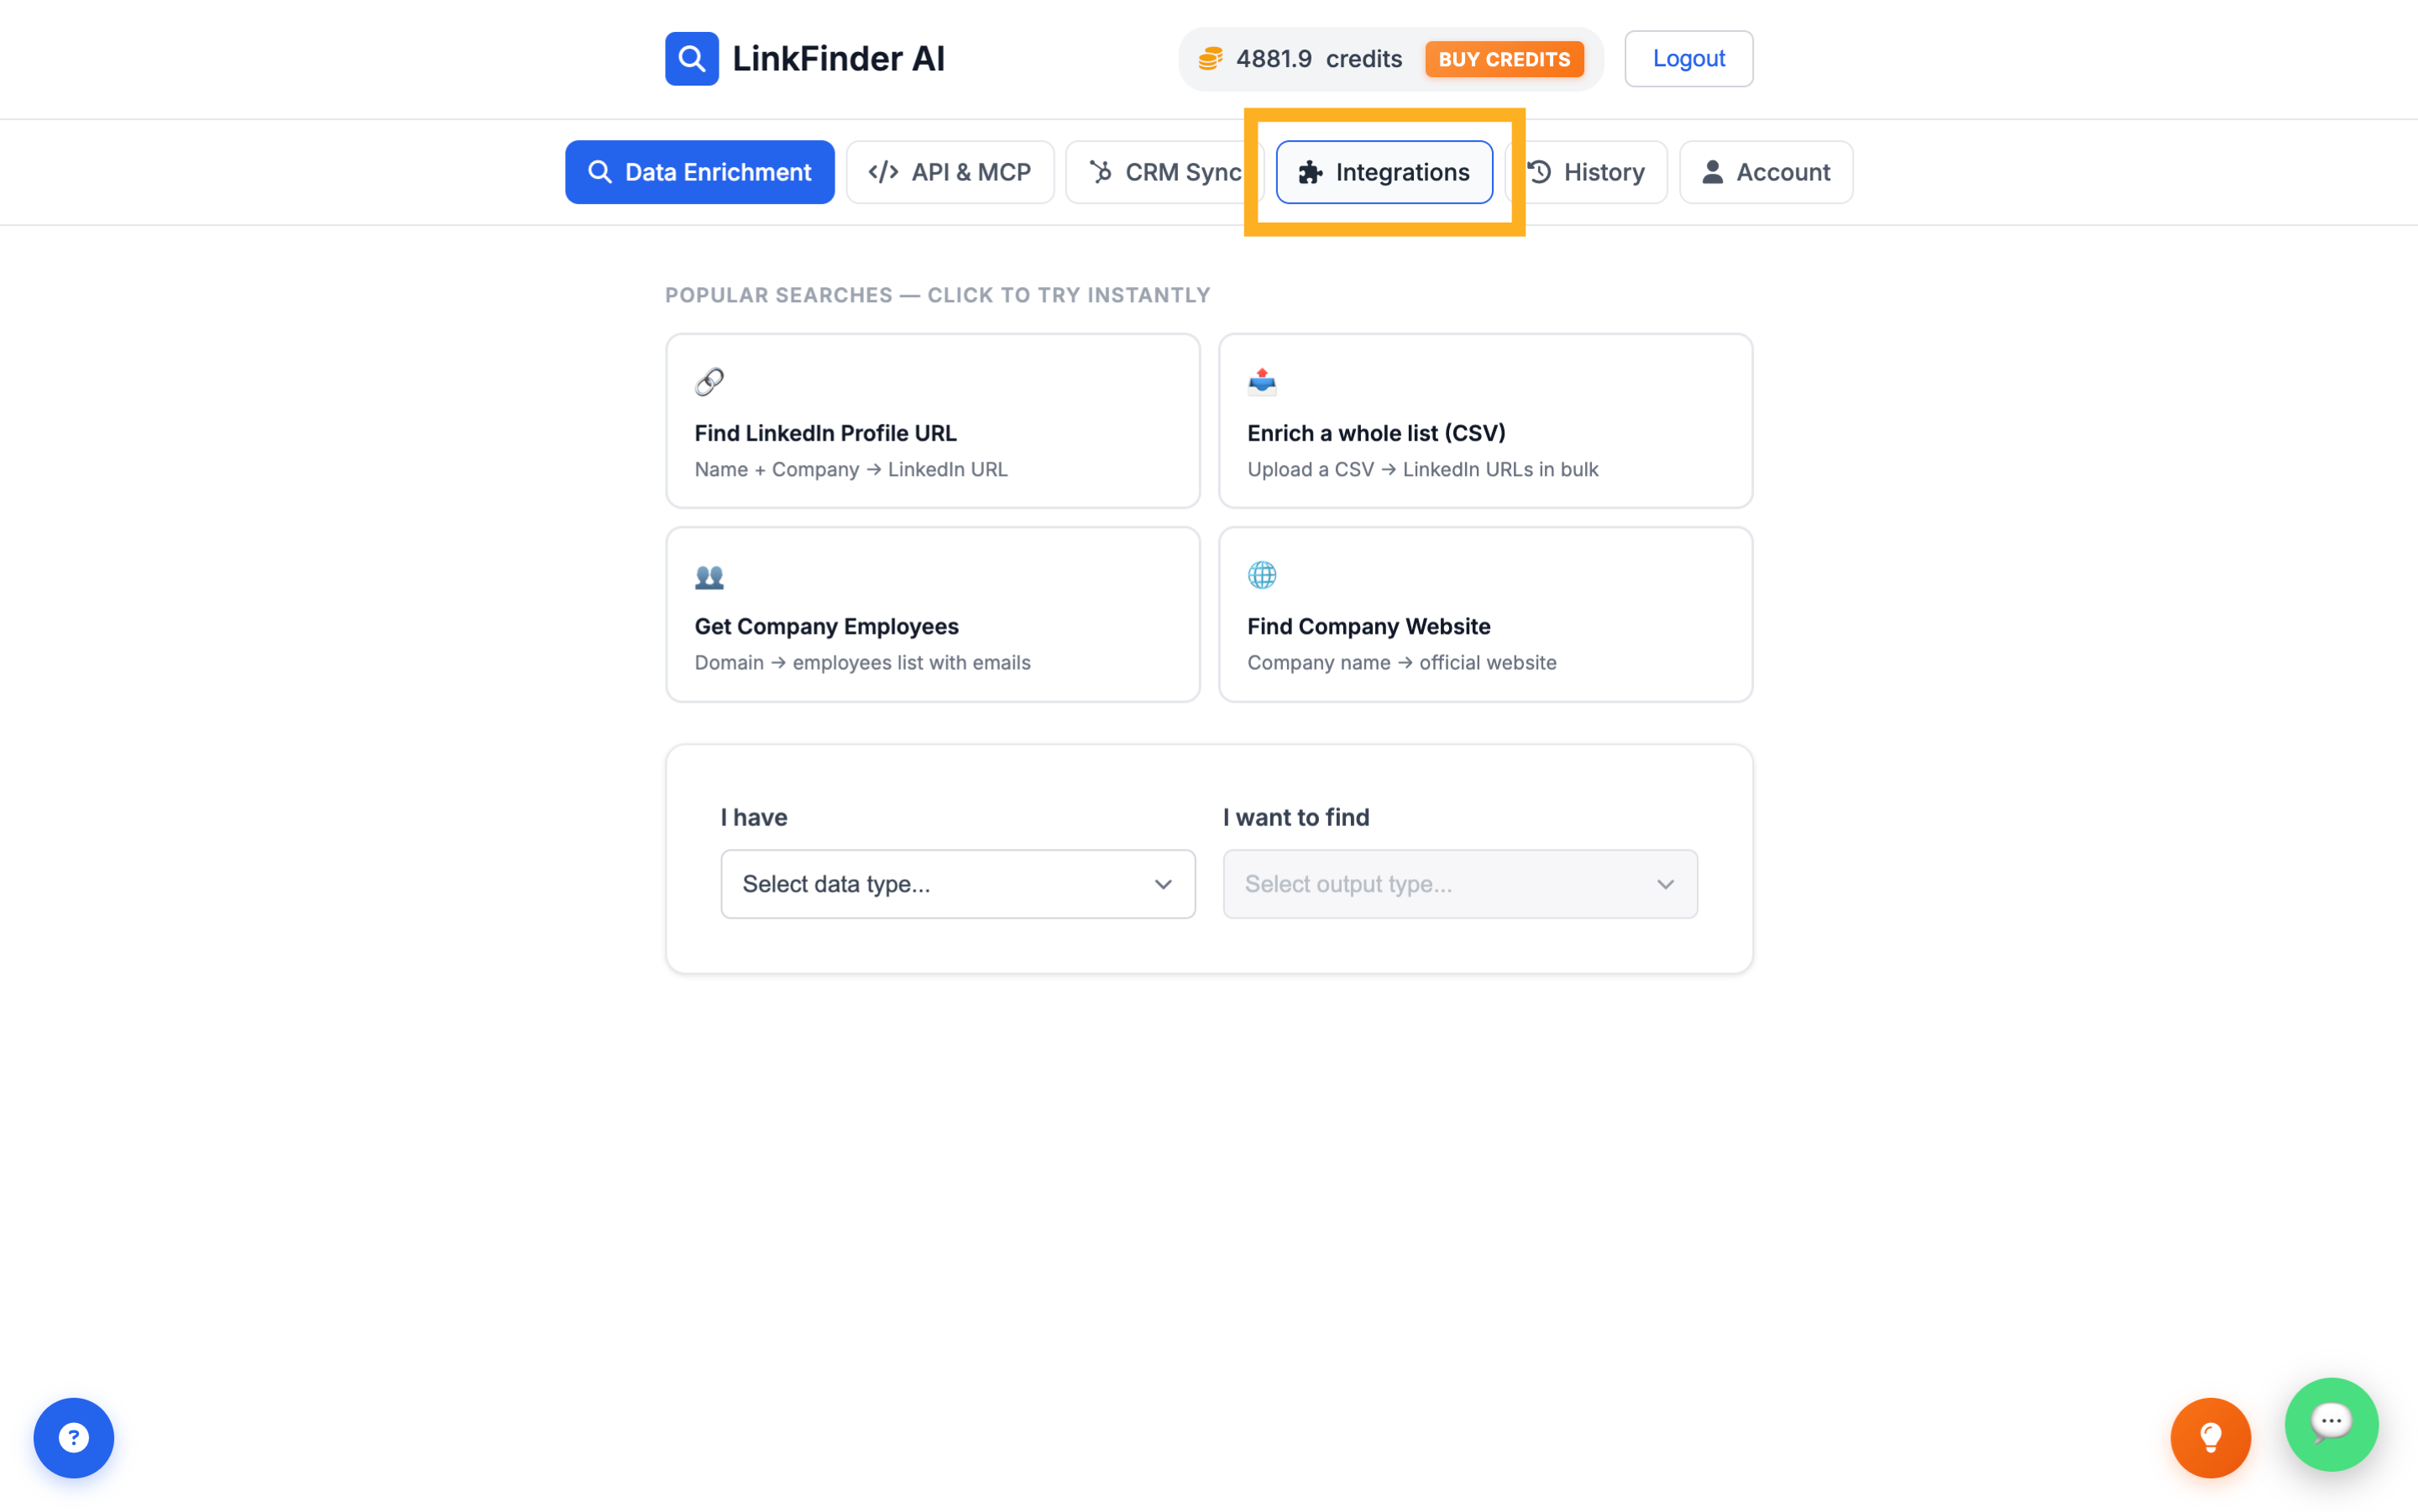Click the gold coins credits icon
Screen dimensions: 2418x1512
pos(1210,59)
